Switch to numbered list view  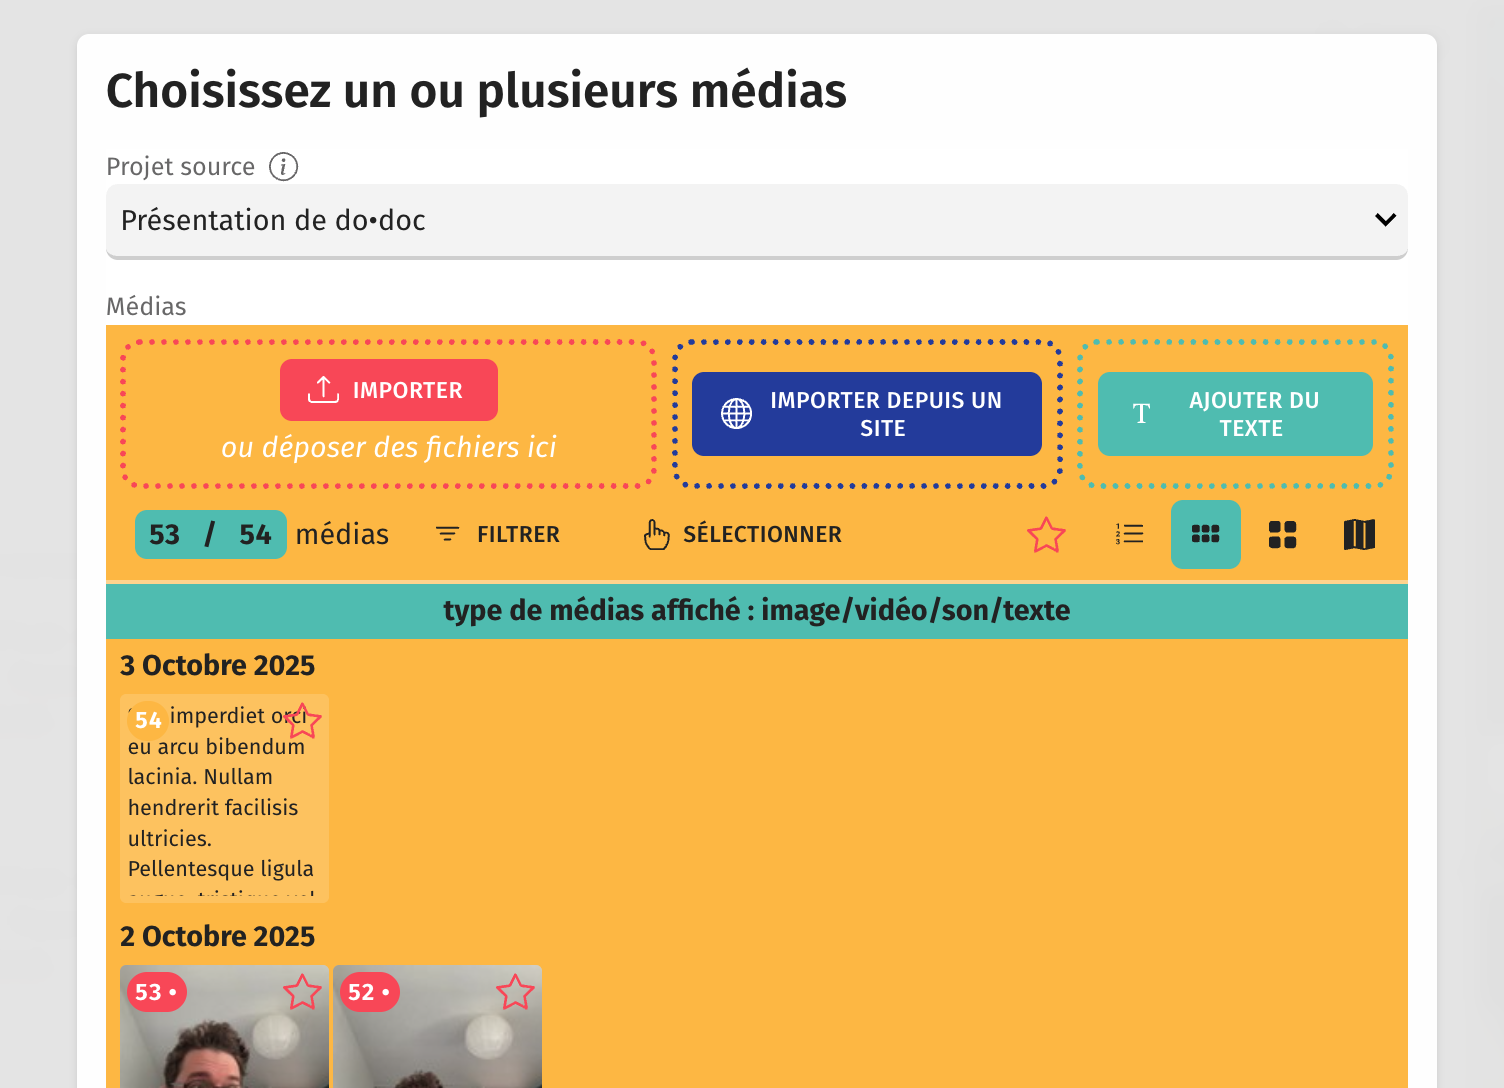pyautogui.click(x=1129, y=535)
